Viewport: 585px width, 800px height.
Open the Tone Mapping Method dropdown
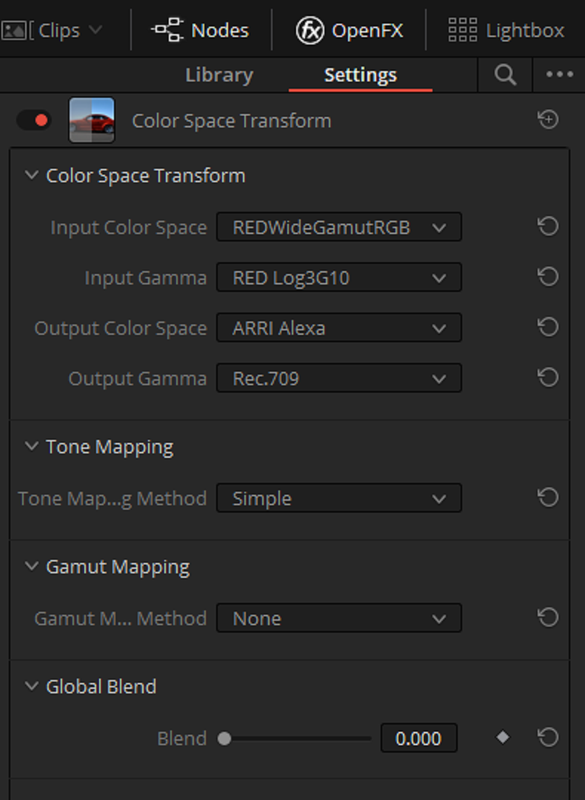(339, 498)
